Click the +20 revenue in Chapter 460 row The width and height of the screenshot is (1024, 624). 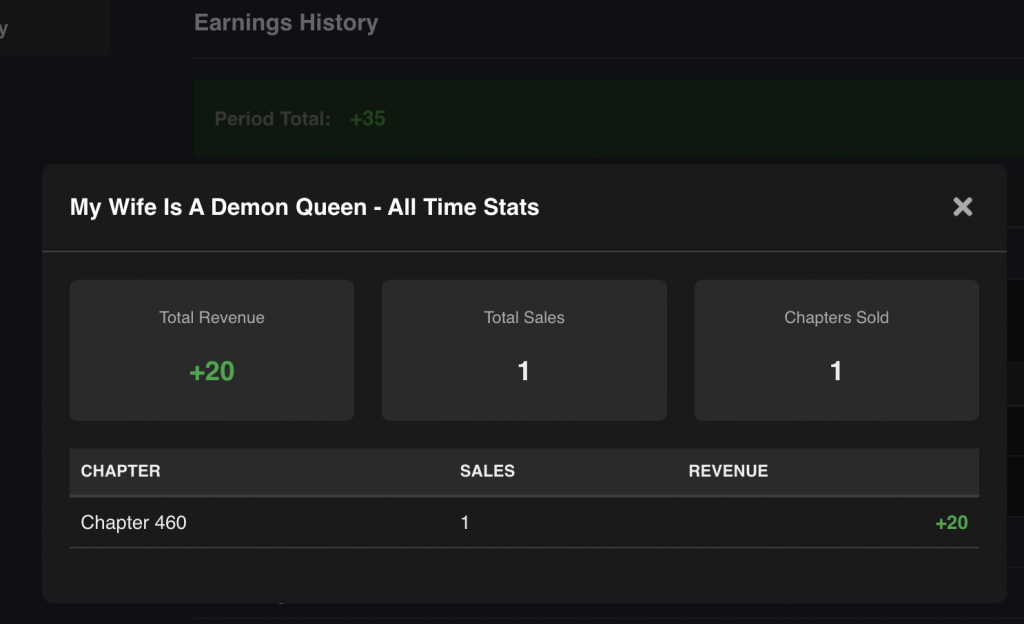click(x=951, y=522)
